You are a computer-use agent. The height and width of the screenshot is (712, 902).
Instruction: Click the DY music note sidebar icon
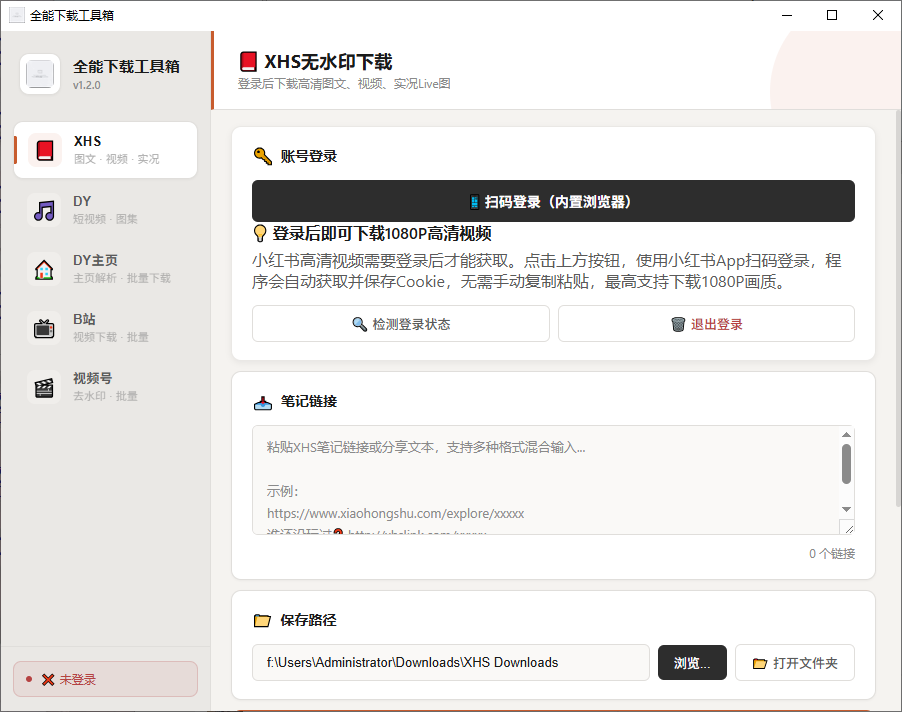(44, 210)
